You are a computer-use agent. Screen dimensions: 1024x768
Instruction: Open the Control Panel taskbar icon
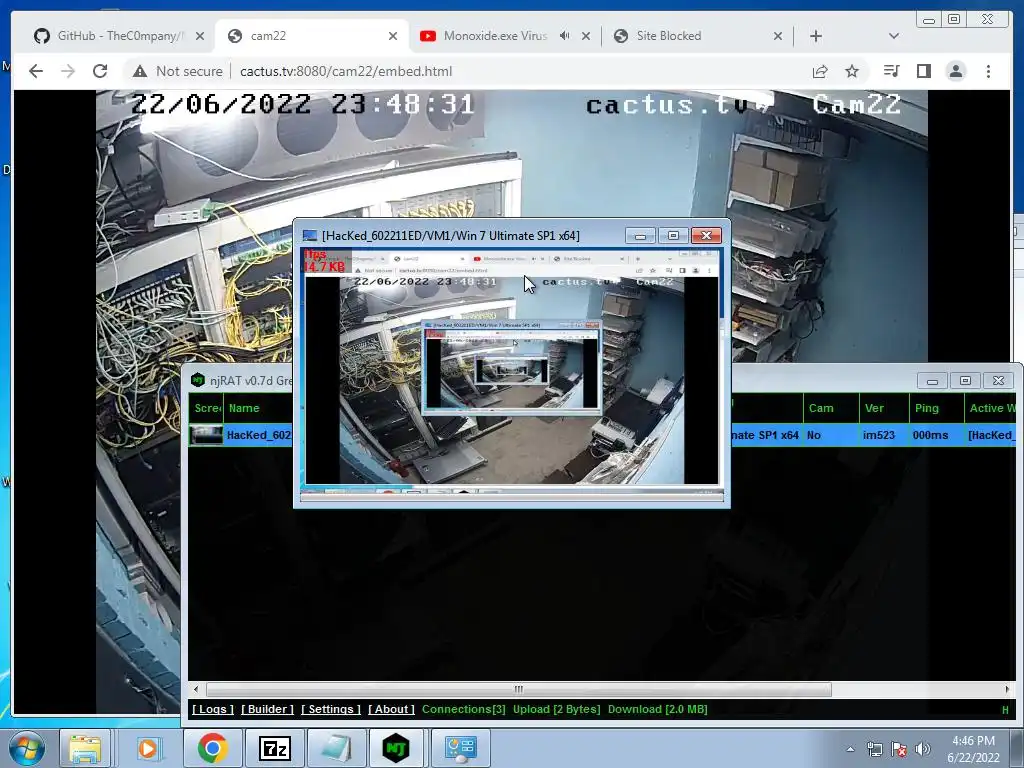(461, 748)
